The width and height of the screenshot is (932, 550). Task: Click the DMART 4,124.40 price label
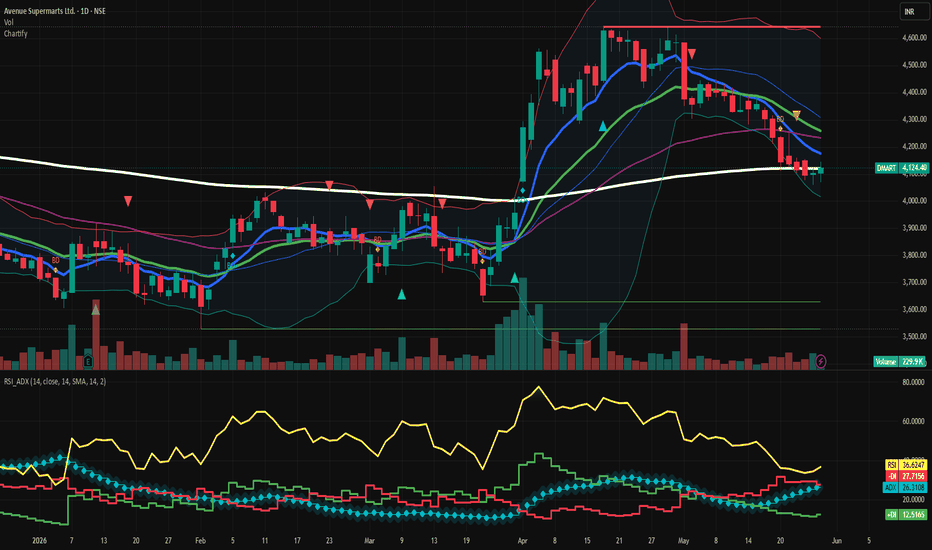point(902,168)
